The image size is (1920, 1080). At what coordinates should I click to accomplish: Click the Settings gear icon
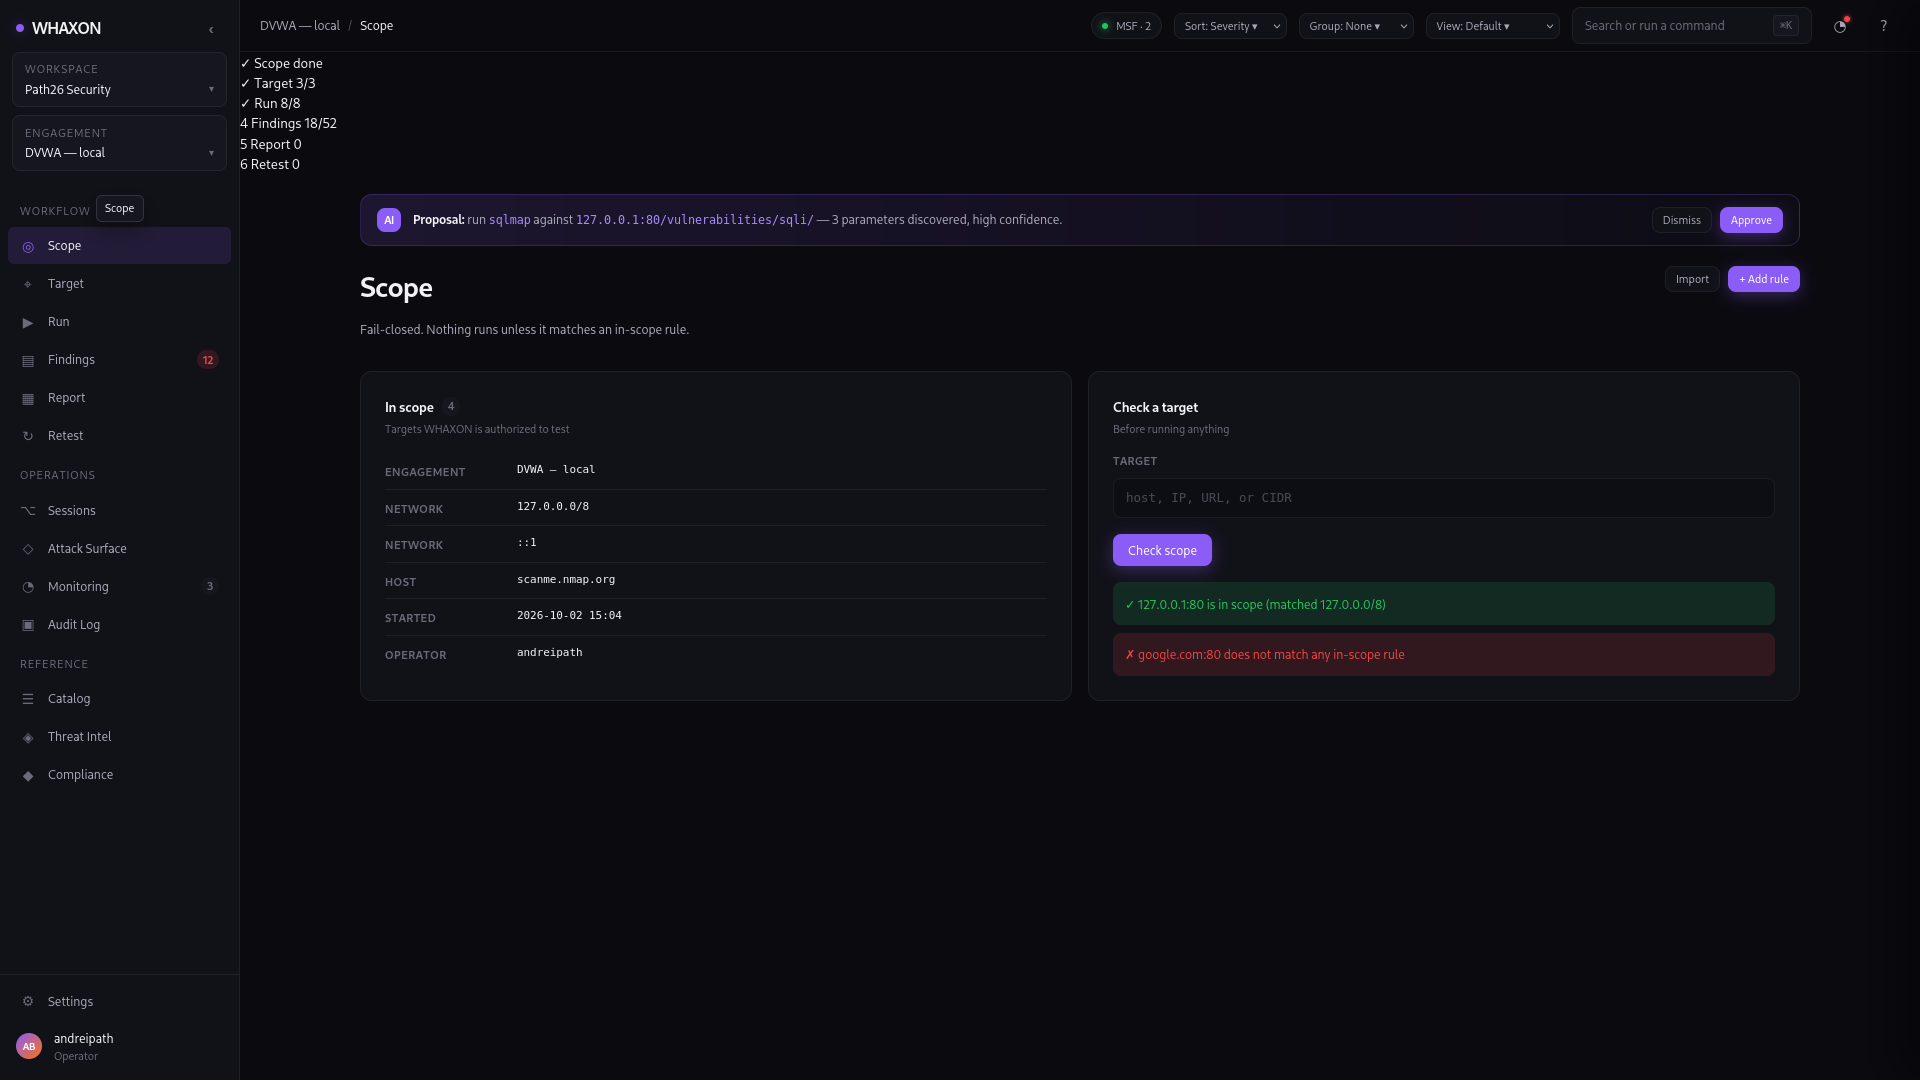coord(28,1002)
